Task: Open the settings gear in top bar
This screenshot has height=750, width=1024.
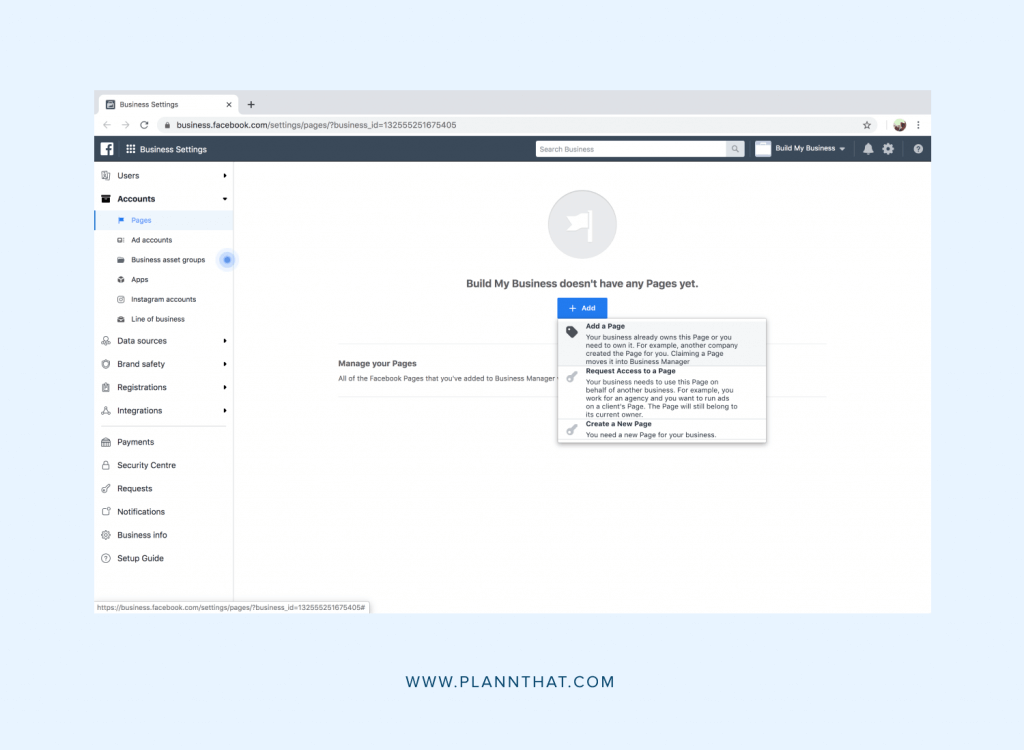Action: pyautogui.click(x=888, y=149)
